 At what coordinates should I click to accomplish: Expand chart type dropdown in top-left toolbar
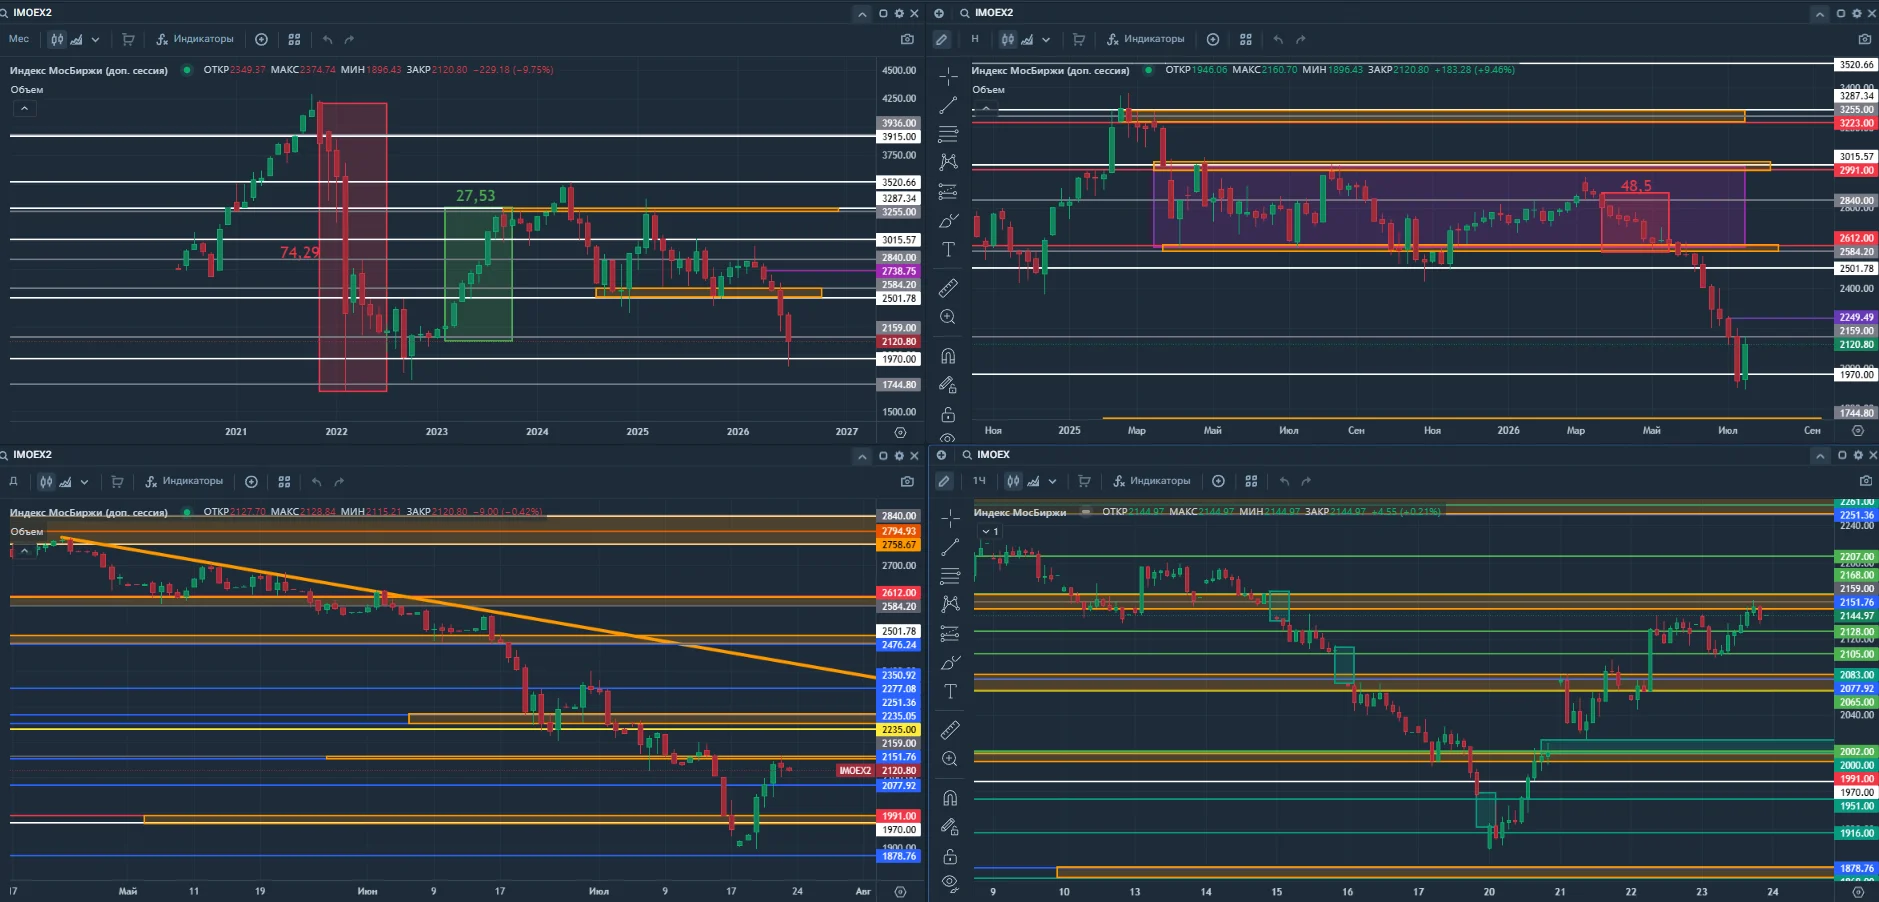[95, 40]
